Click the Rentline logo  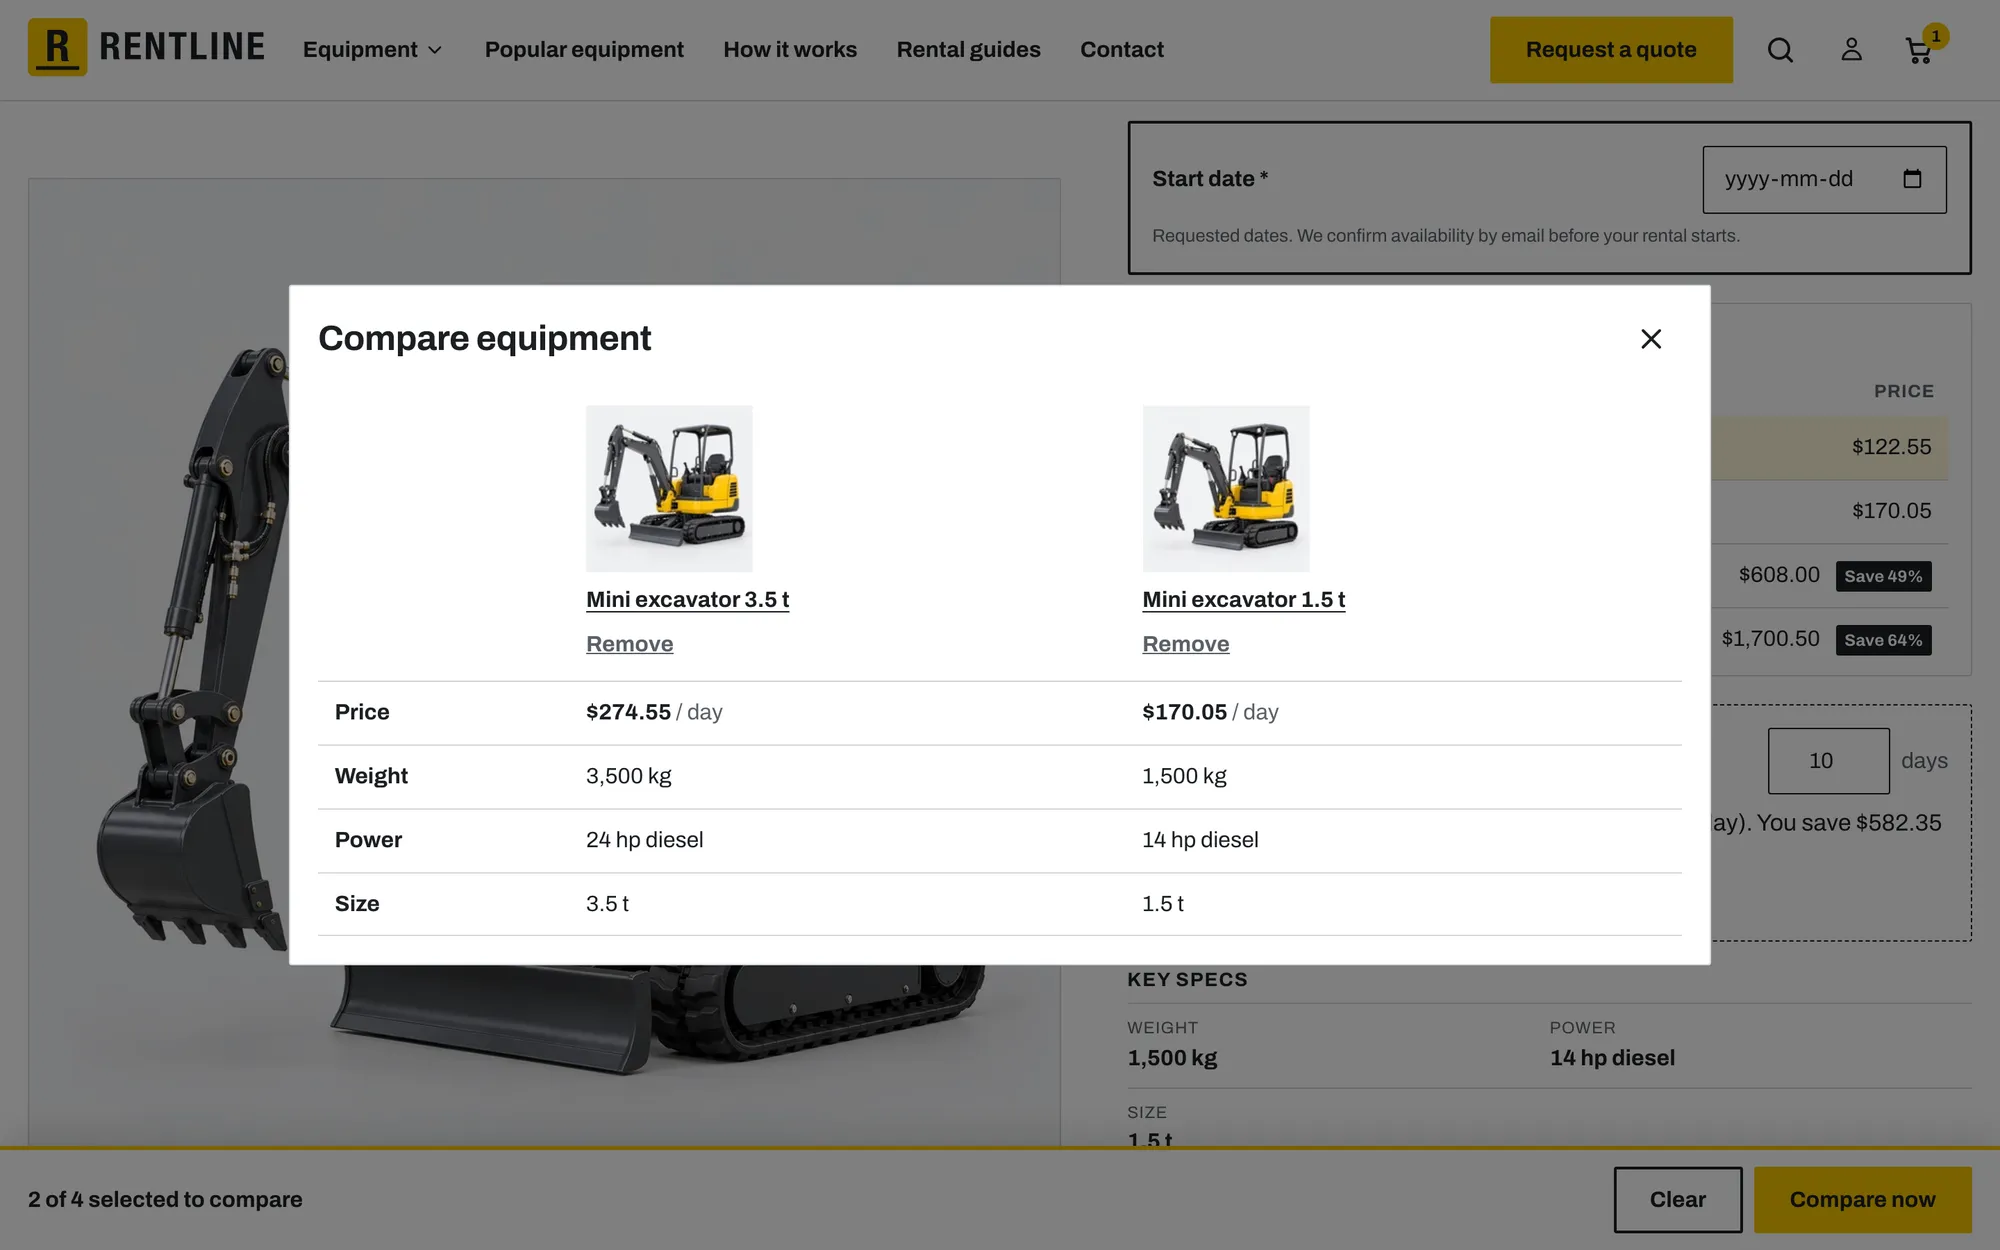click(x=147, y=47)
